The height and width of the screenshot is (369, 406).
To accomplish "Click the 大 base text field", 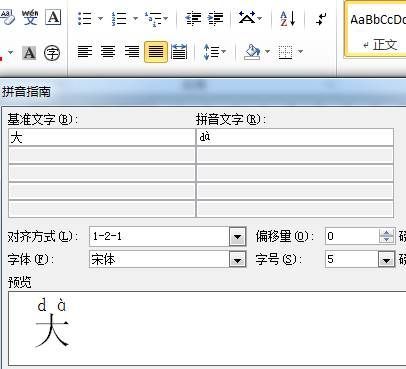I will (102, 137).
